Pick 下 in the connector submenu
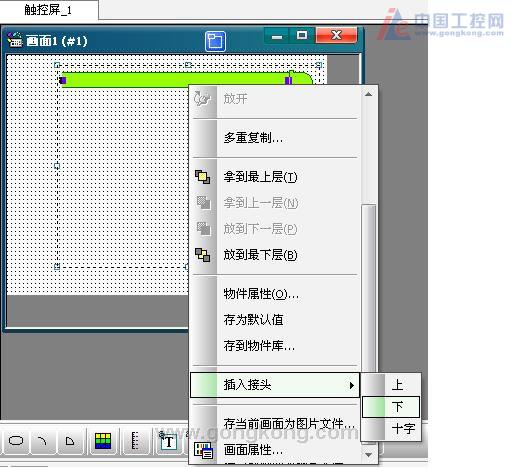The width and height of the screenshot is (513, 468). [x=391, y=407]
